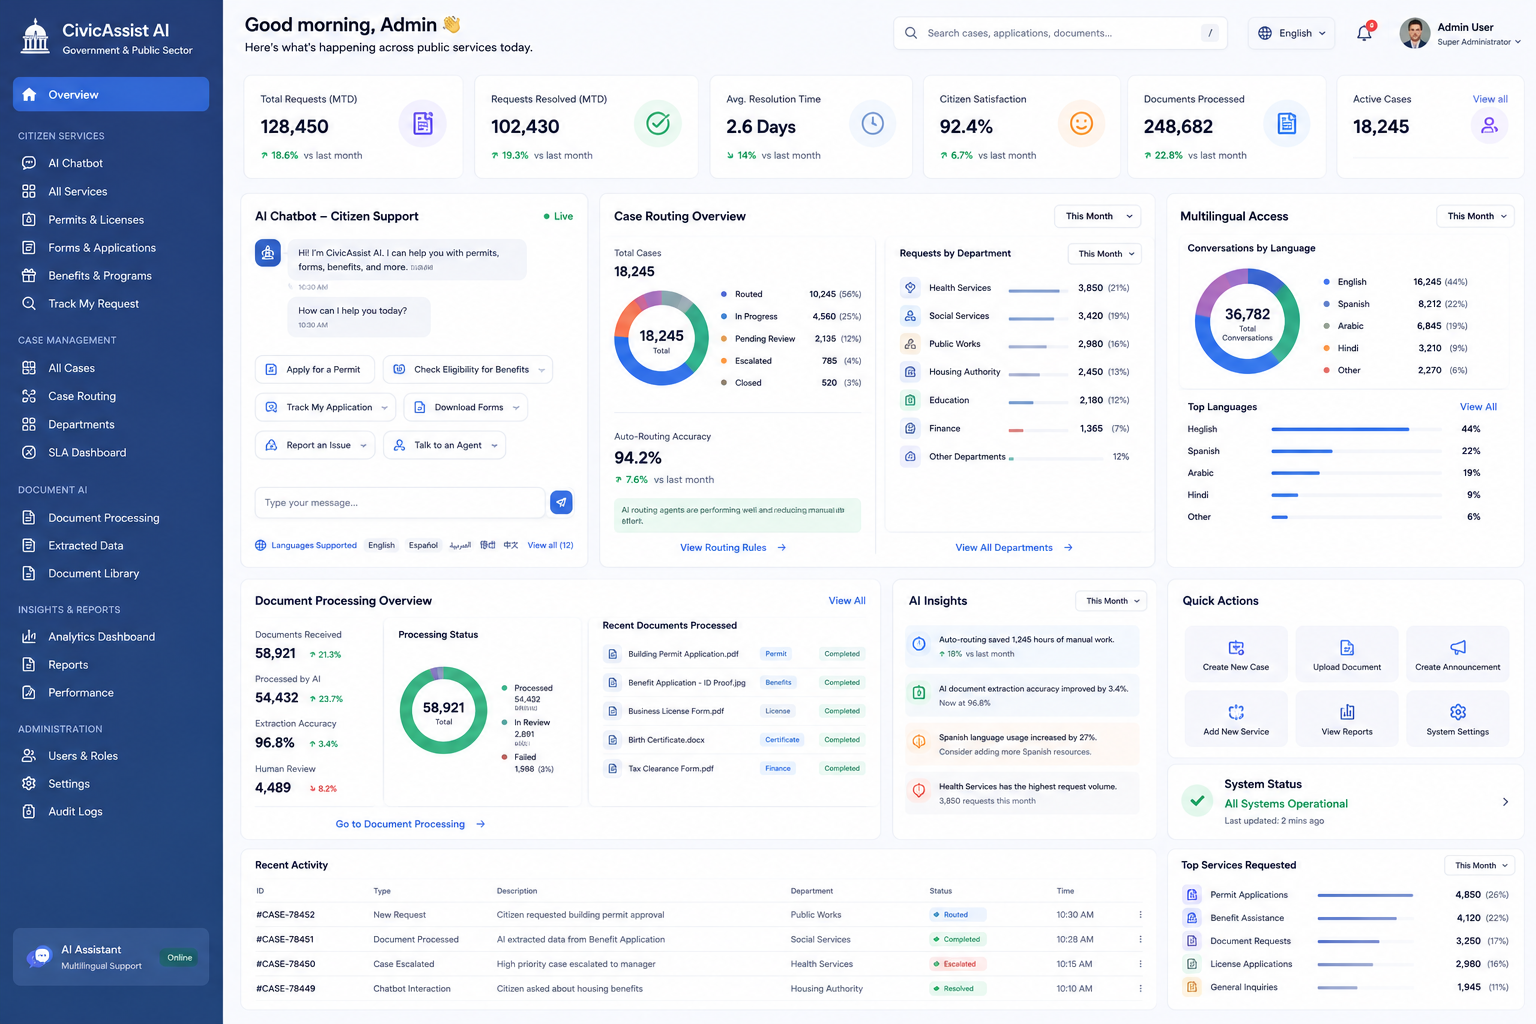This screenshot has height=1024, width=1536.
Task: Click the Admin User avatar photo
Action: (x=1415, y=33)
